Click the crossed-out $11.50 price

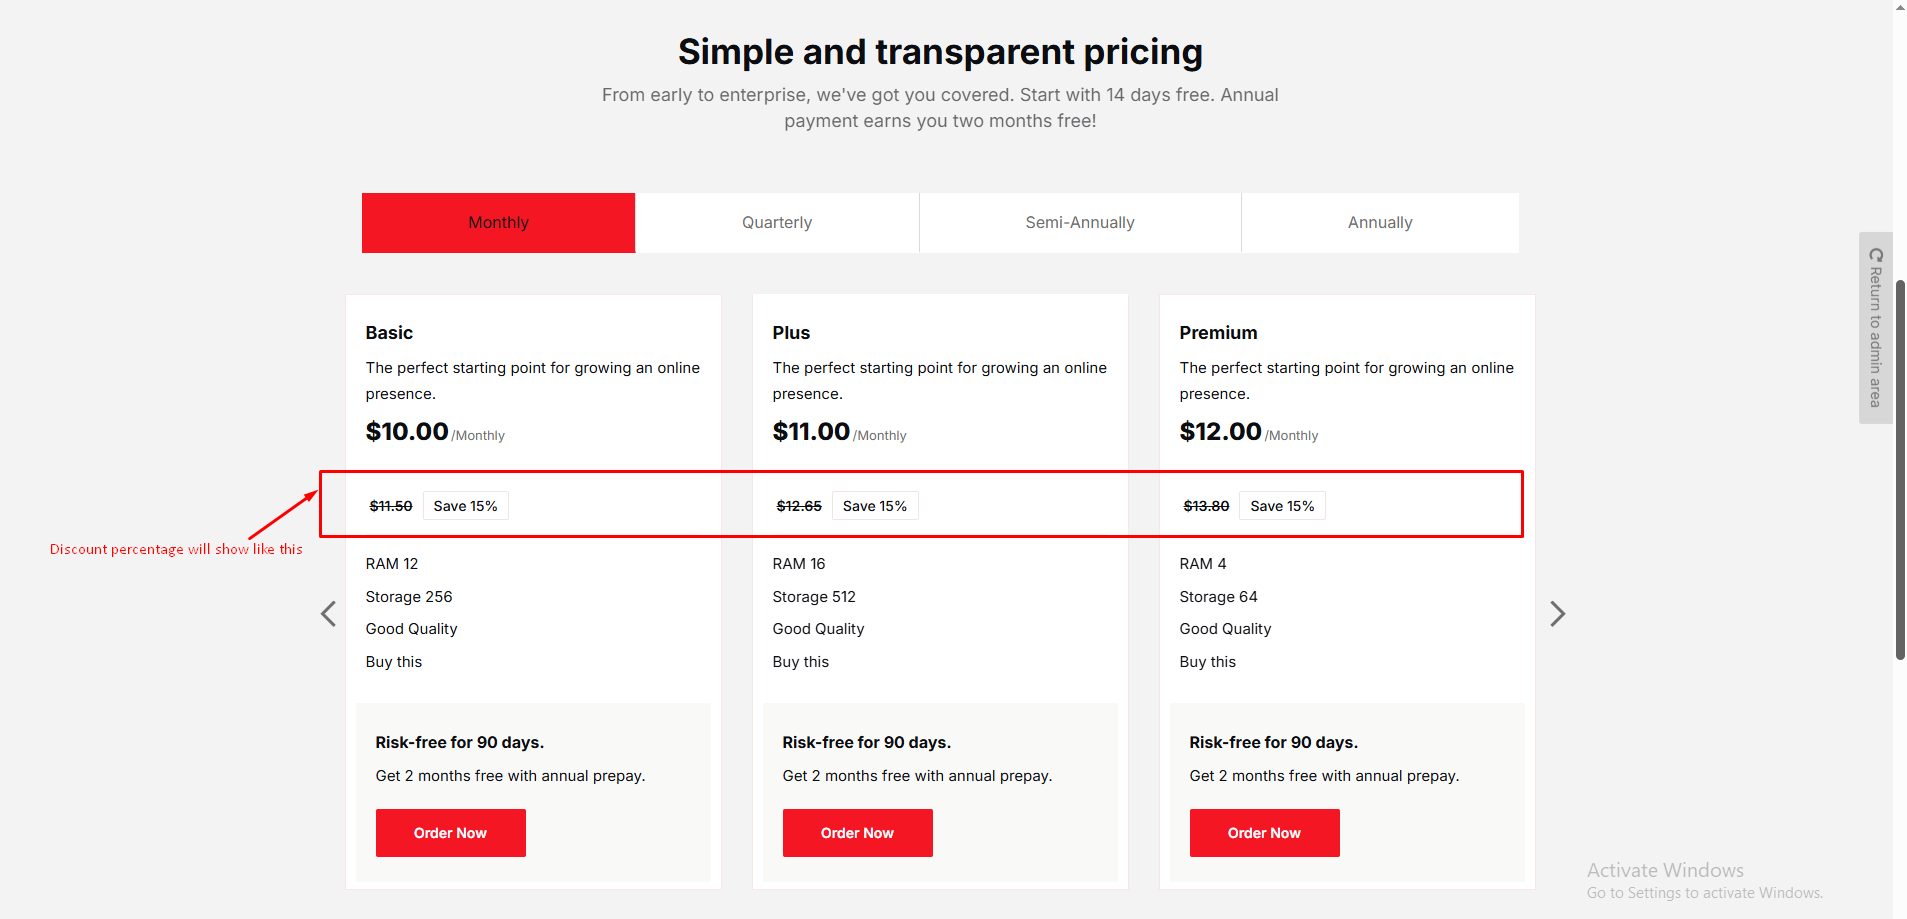point(391,506)
